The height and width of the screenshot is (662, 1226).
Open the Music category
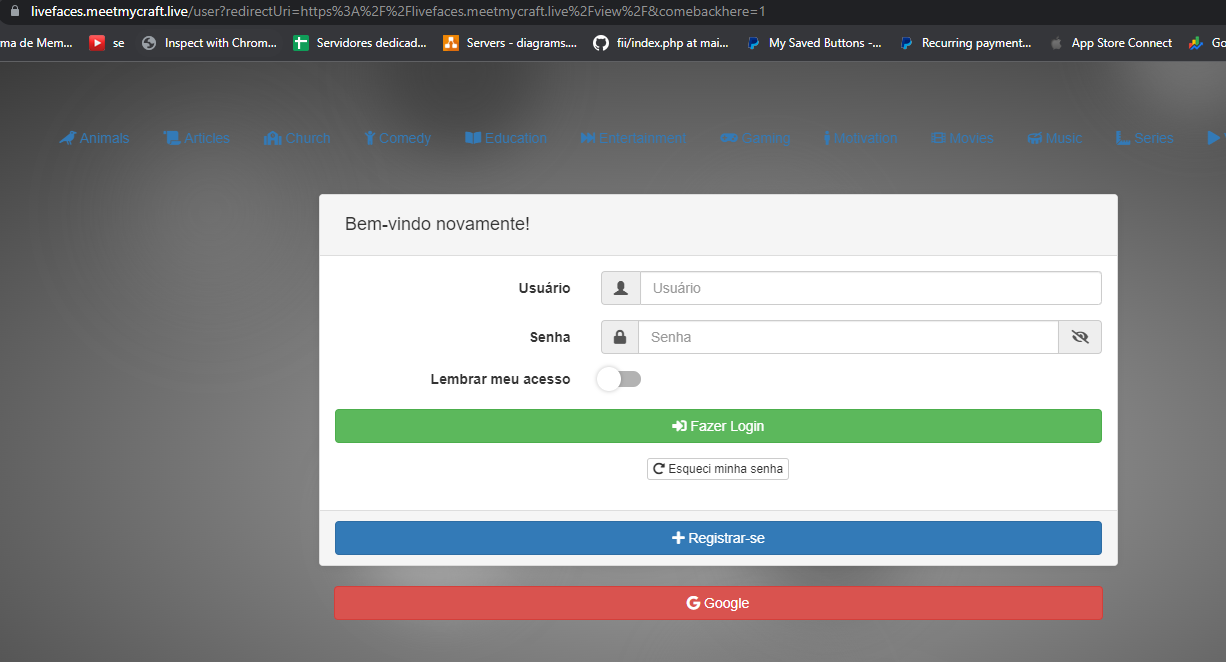tap(1054, 138)
